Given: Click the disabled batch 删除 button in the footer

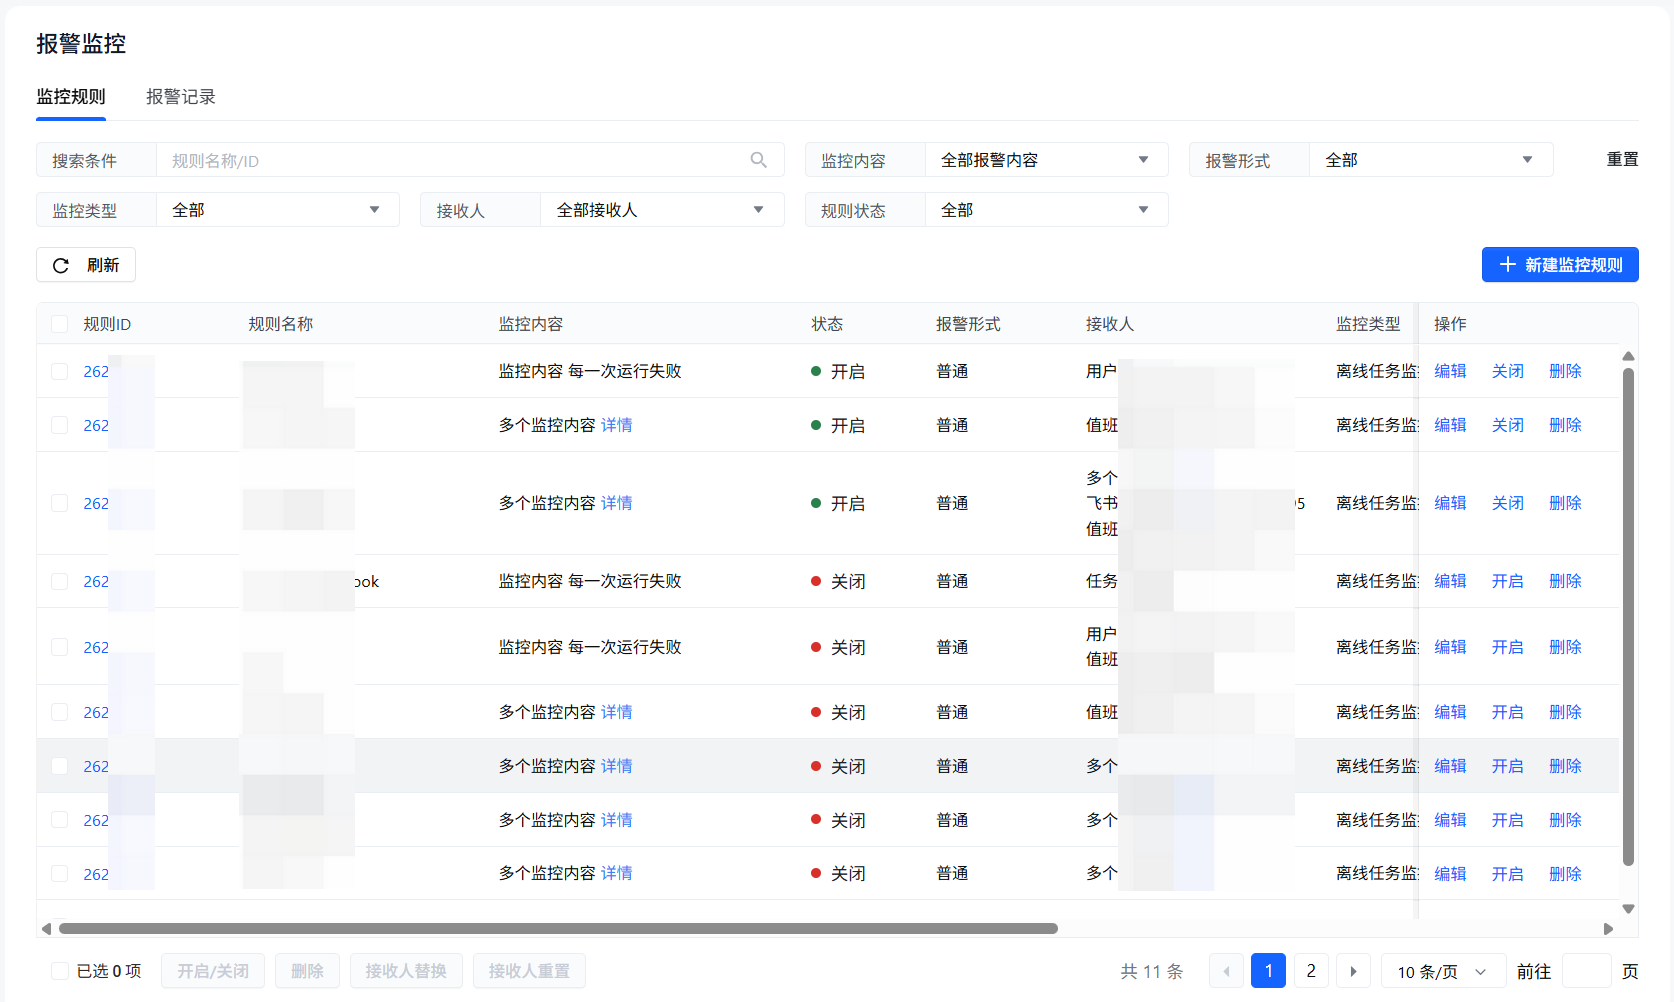Looking at the screenshot, I should pyautogui.click(x=307, y=971).
